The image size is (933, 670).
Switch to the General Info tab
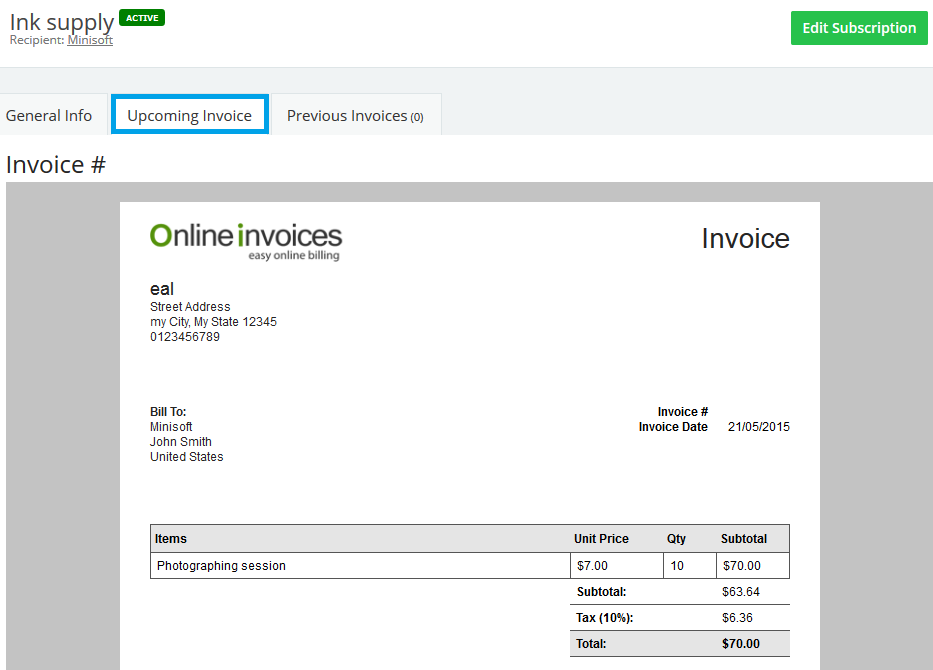(x=49, y=116)
